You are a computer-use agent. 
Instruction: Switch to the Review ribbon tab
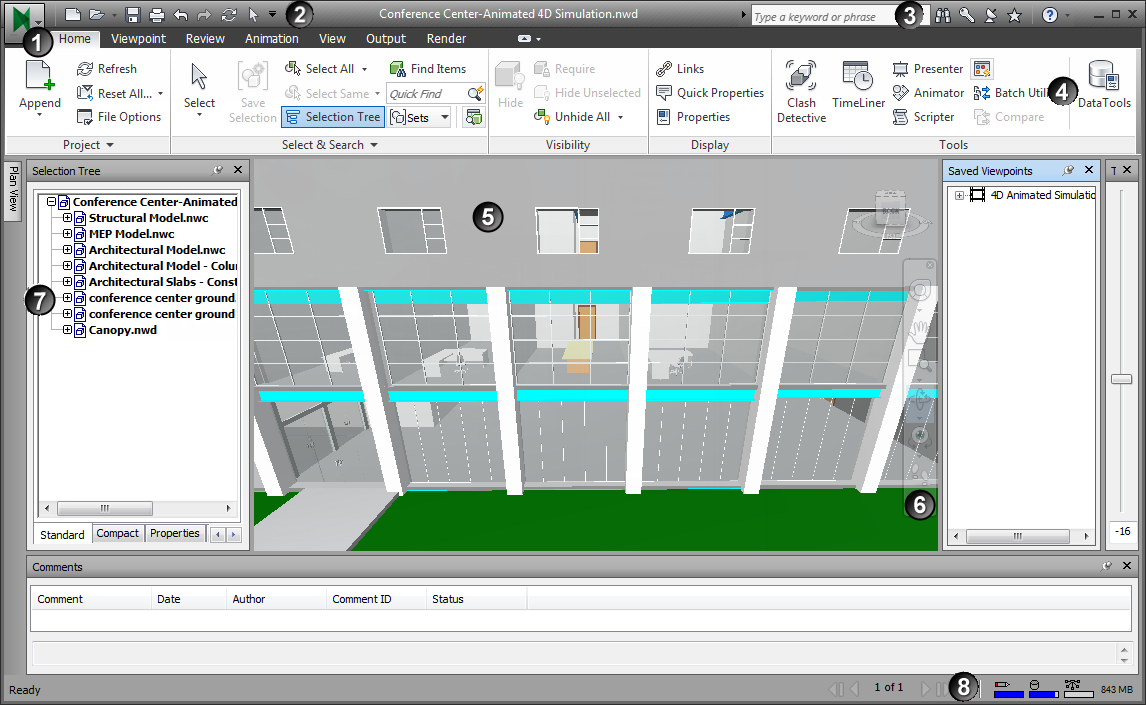pos(205,39)
